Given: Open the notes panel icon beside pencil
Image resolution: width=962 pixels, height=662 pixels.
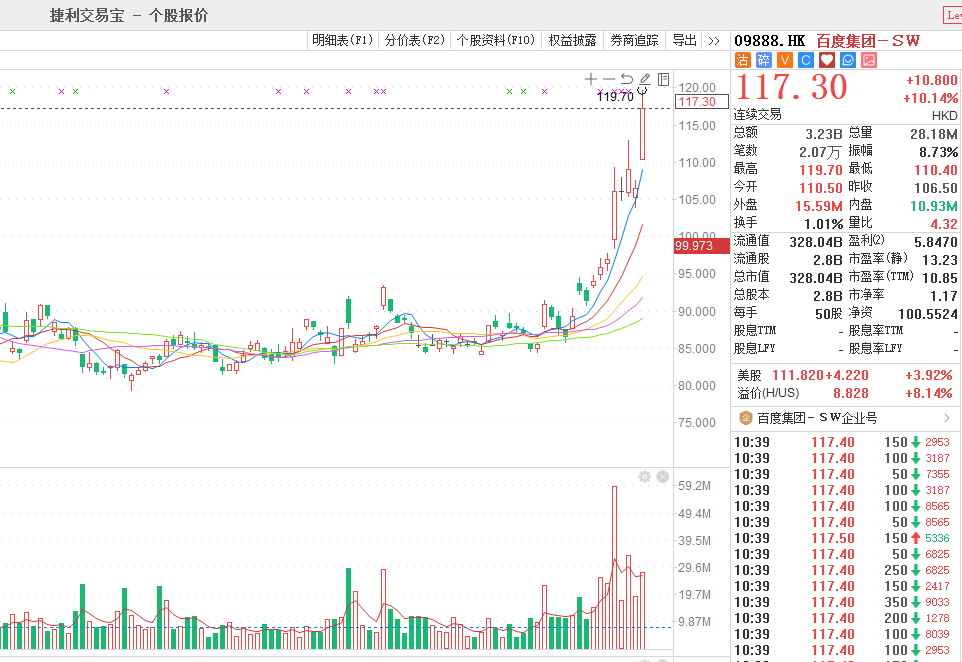Looking at the screenshot, I should pyautogui.click(x=663, y=79).
